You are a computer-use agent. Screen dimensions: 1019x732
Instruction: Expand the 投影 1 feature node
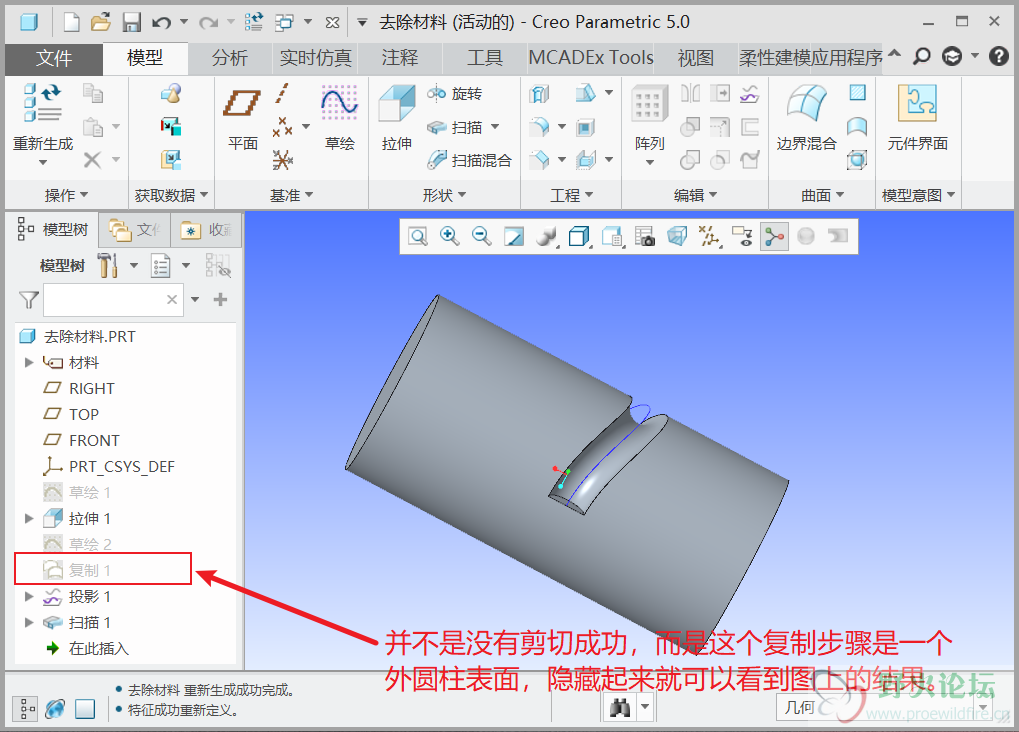click(29, 596)
